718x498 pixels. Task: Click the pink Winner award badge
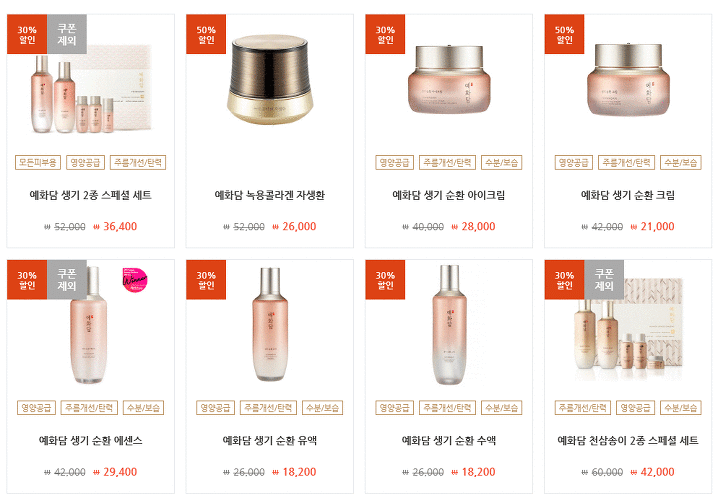click(x=135, y=280)
